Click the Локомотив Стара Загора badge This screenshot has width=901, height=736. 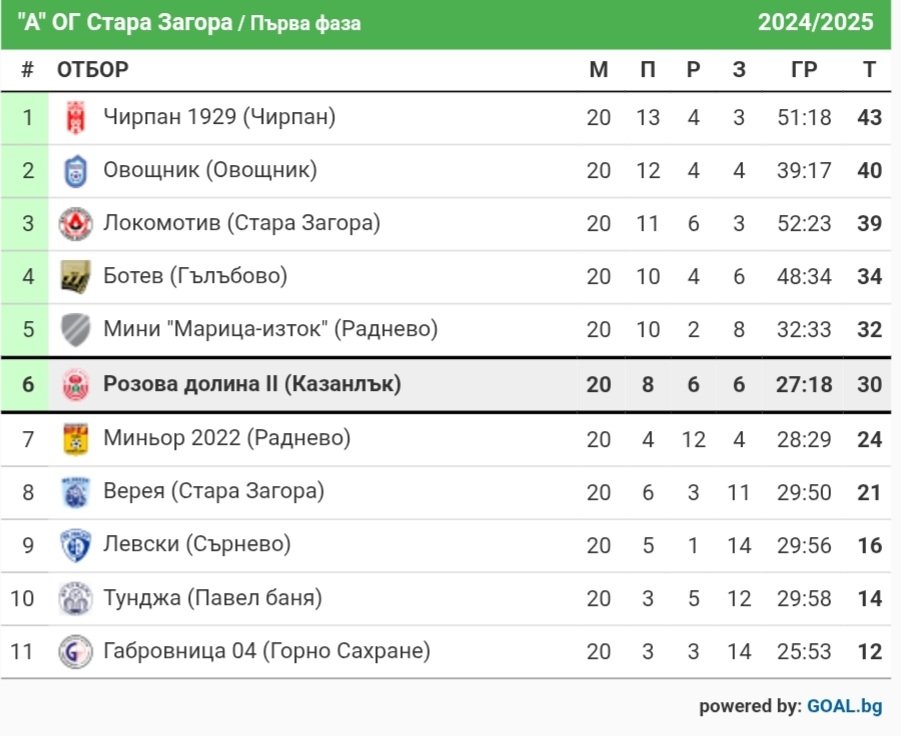[75, 224]
